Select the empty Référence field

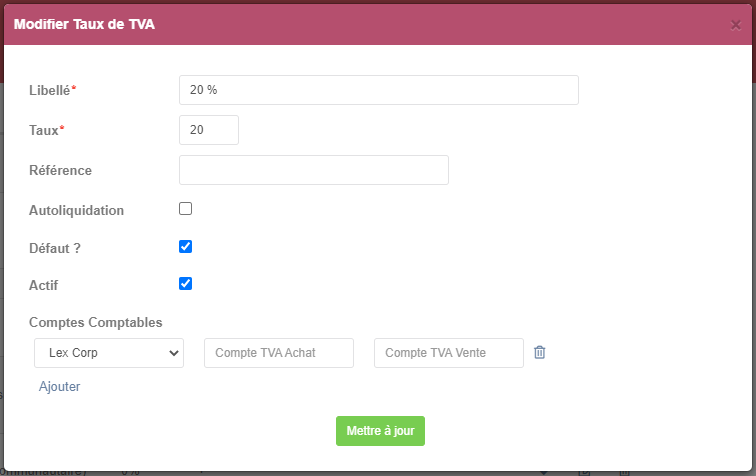point(314,170)
